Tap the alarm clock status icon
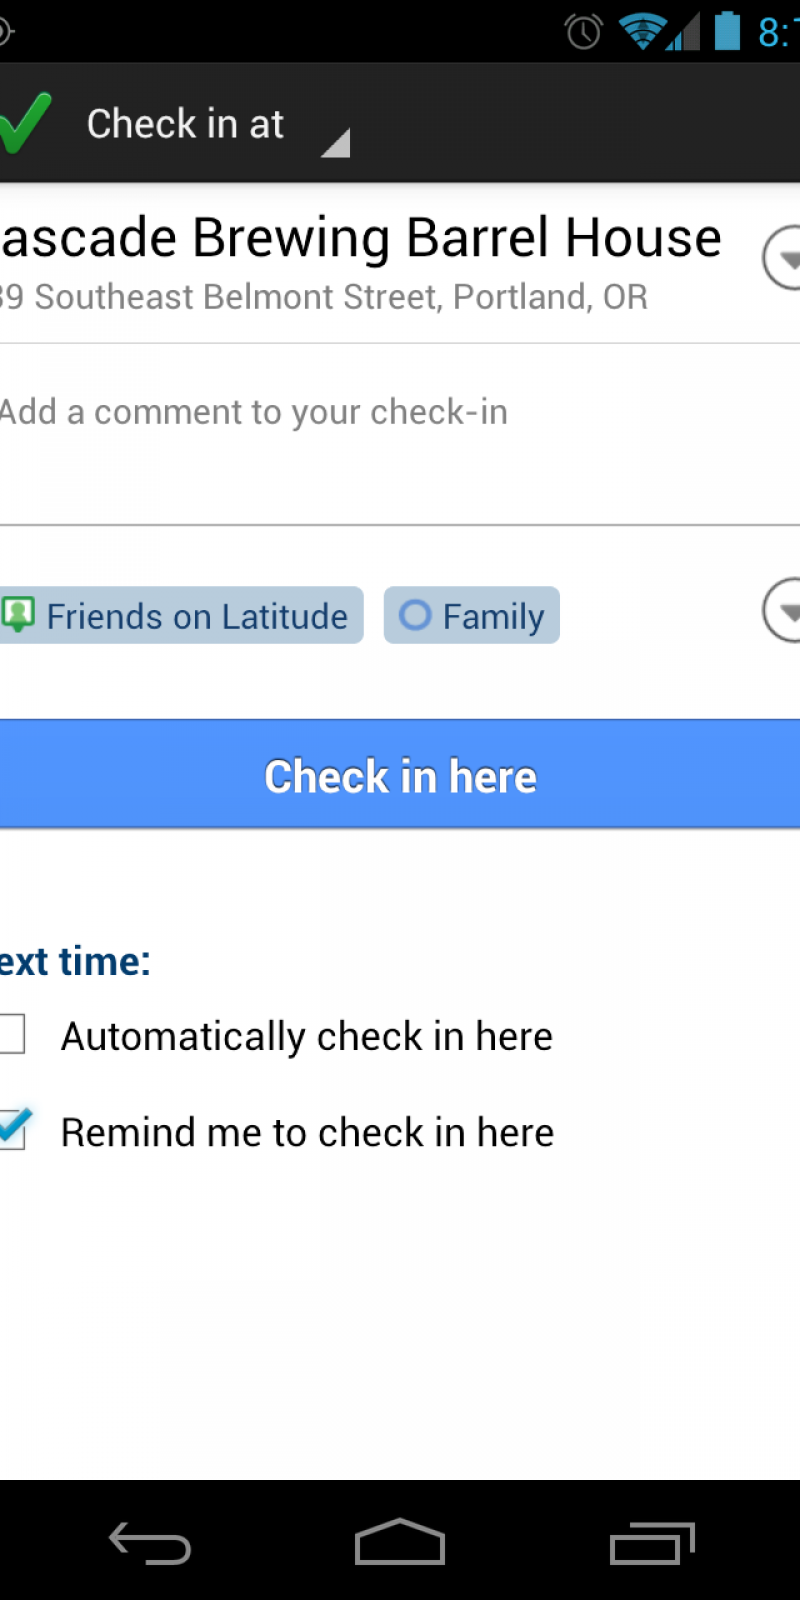 pos(584,32)
